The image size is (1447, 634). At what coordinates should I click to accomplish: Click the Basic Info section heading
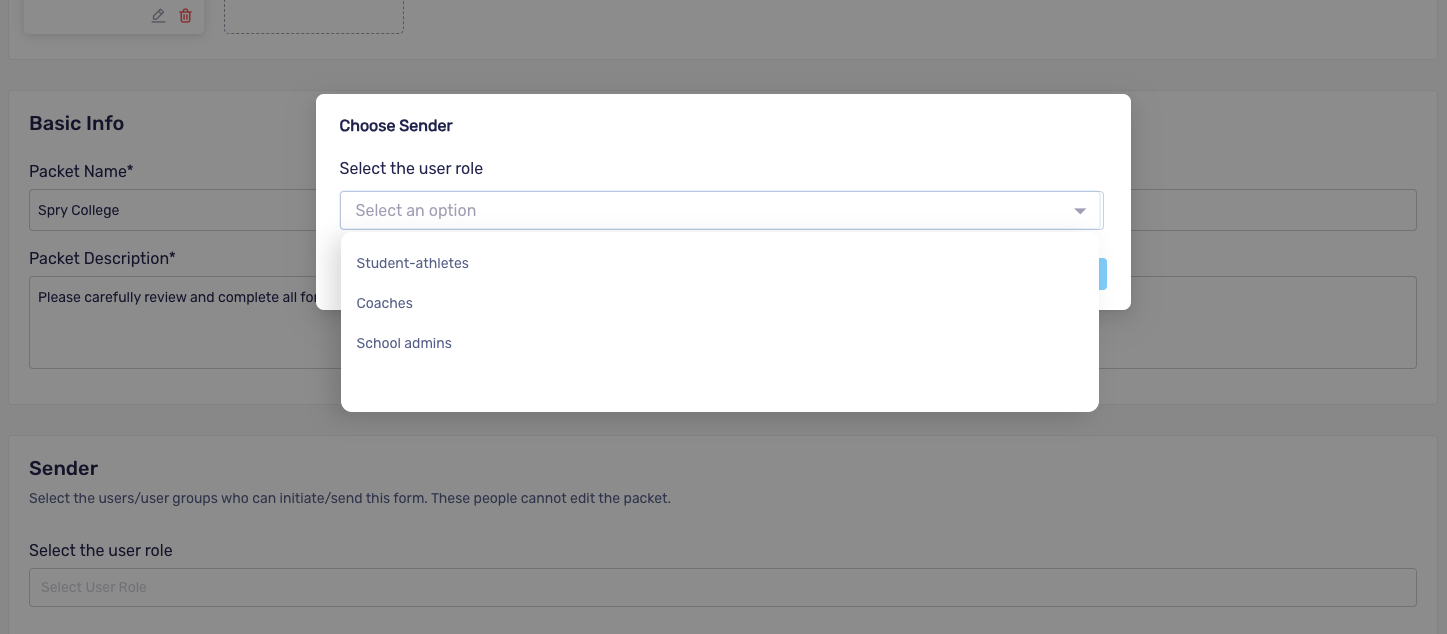77,124
